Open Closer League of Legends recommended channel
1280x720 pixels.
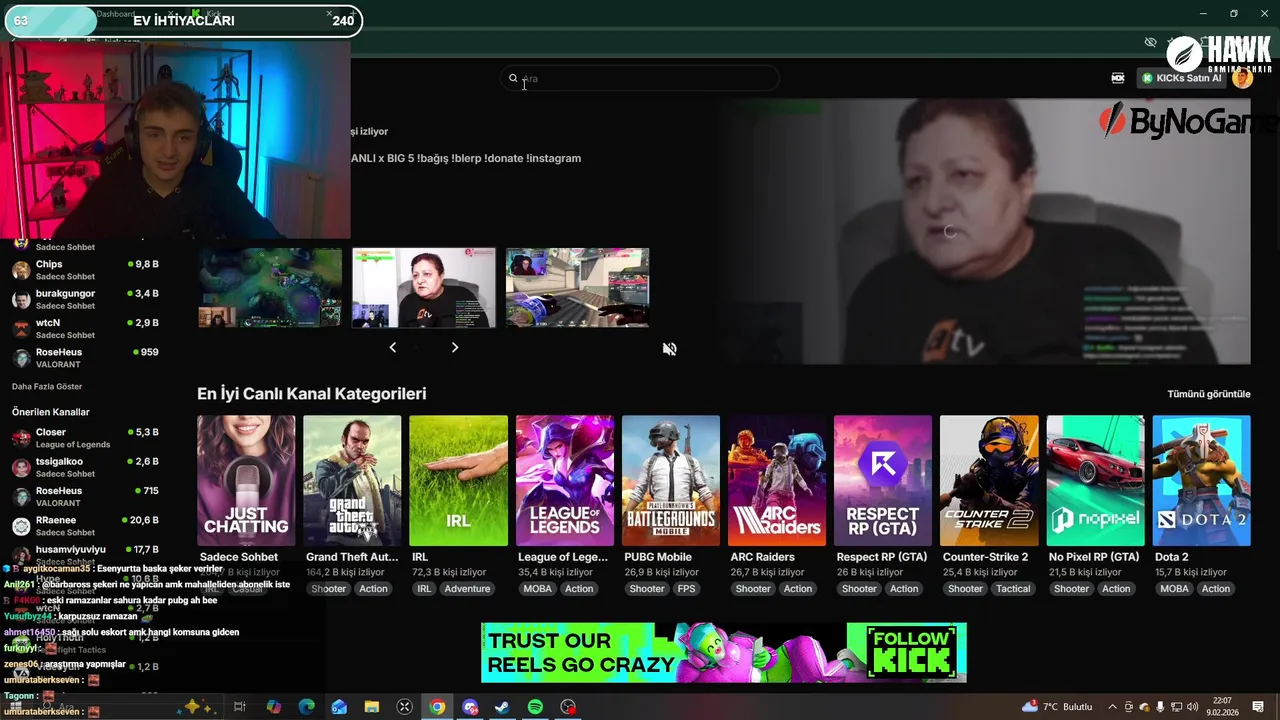(x=85, y=438)
